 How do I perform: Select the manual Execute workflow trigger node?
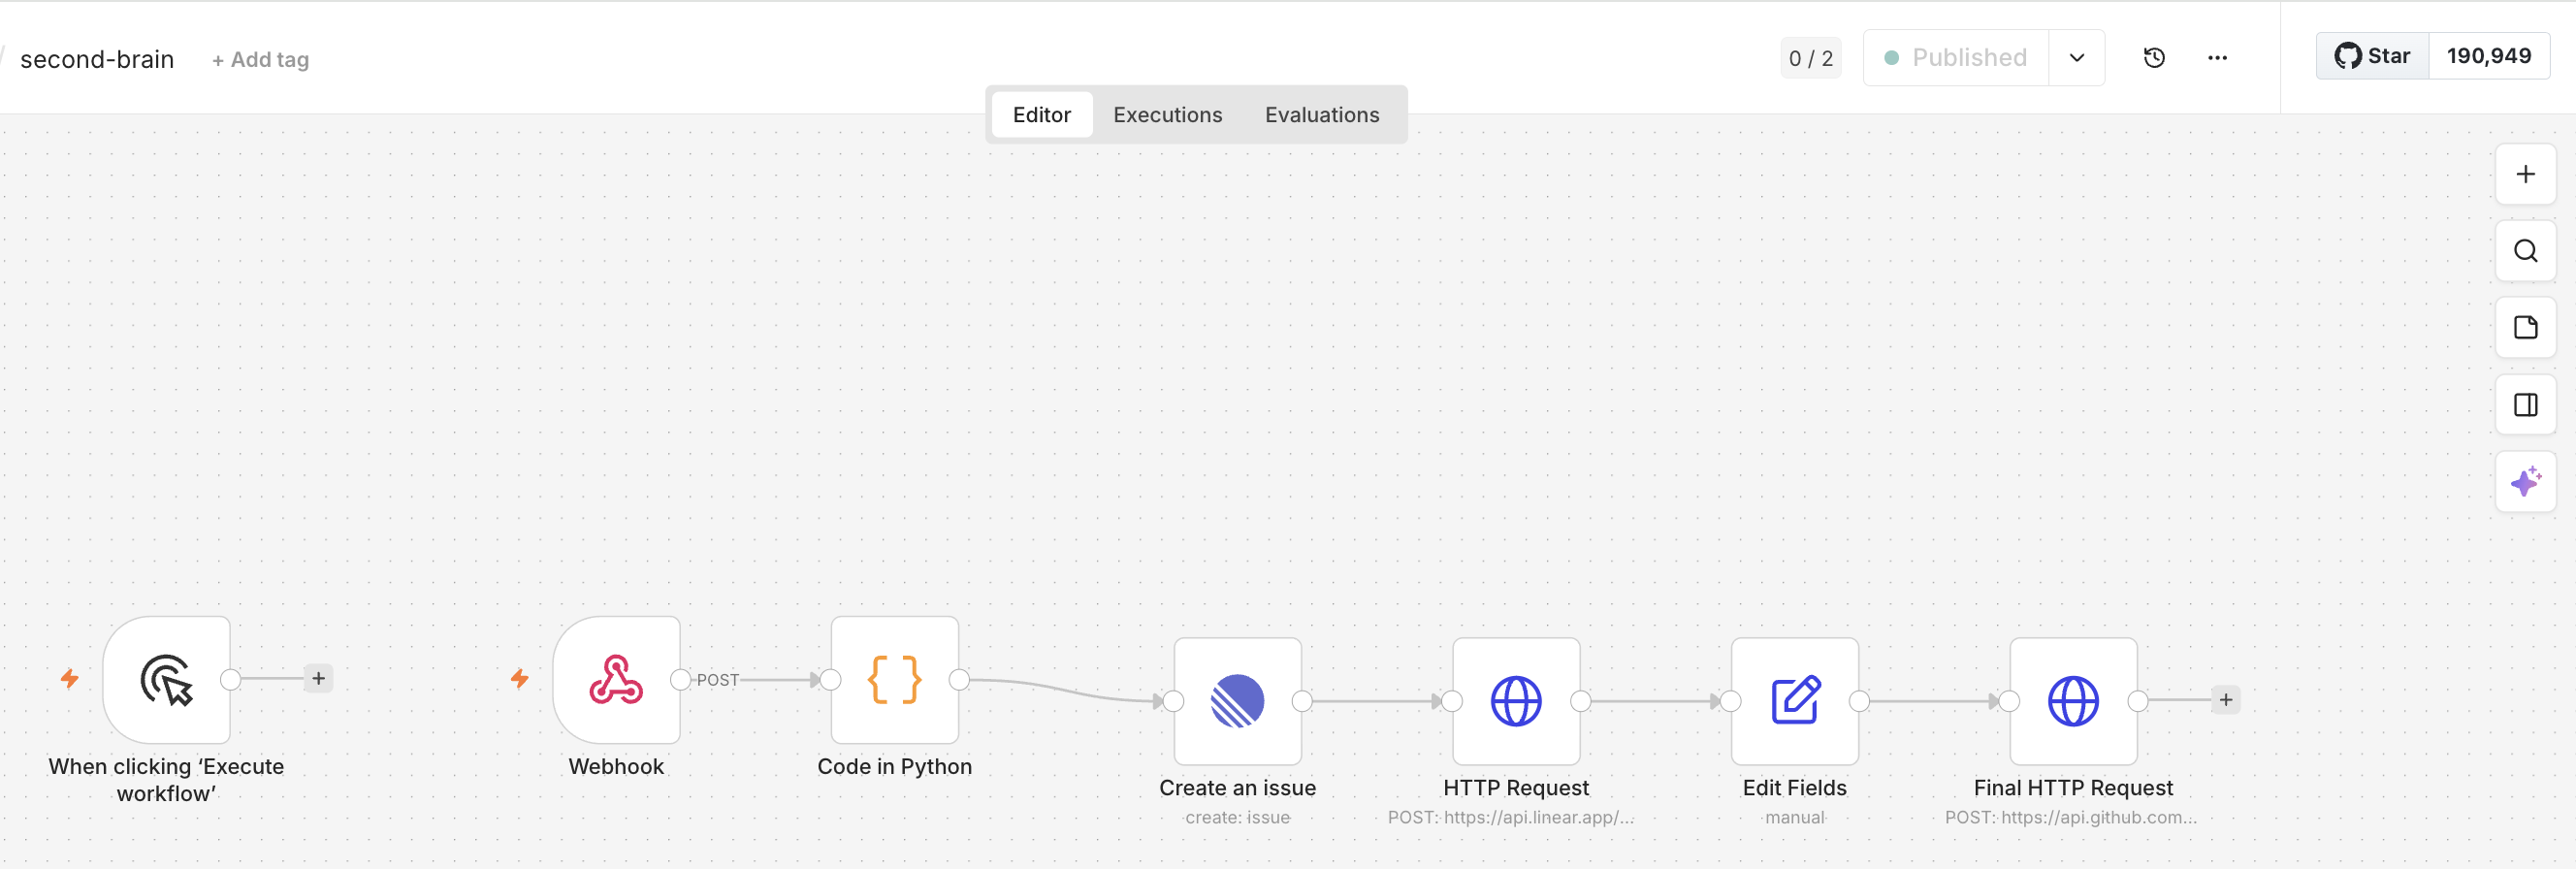point(166,680)
